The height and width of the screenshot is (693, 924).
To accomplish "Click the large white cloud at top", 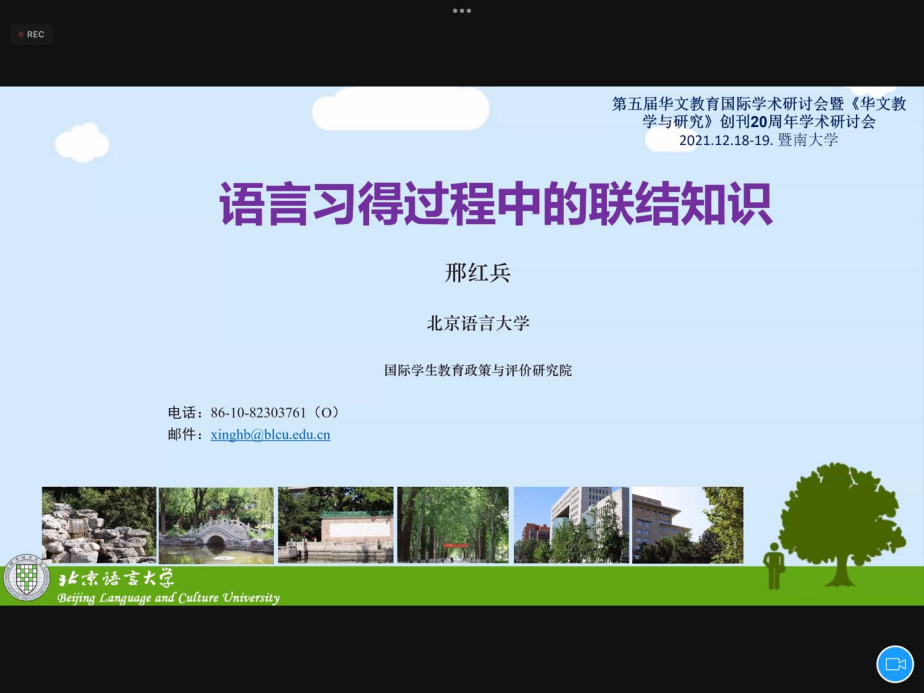I will tap(400, 108).
